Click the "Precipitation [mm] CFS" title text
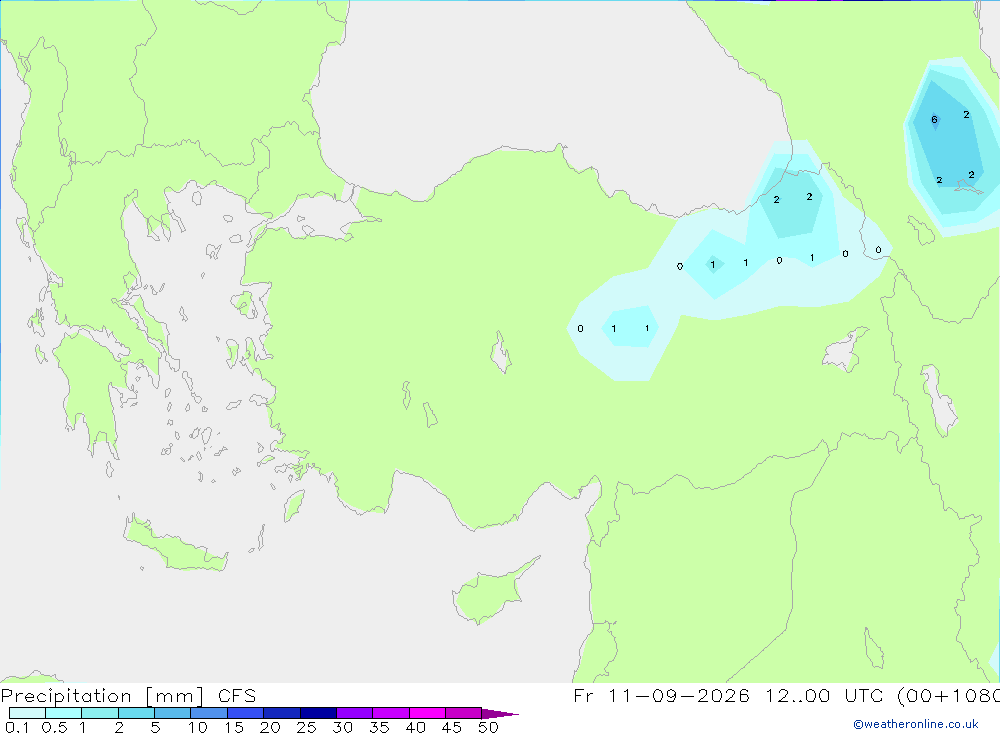Image resolution: width=1000 pixels, height=733 pixels. coord(128,695)
